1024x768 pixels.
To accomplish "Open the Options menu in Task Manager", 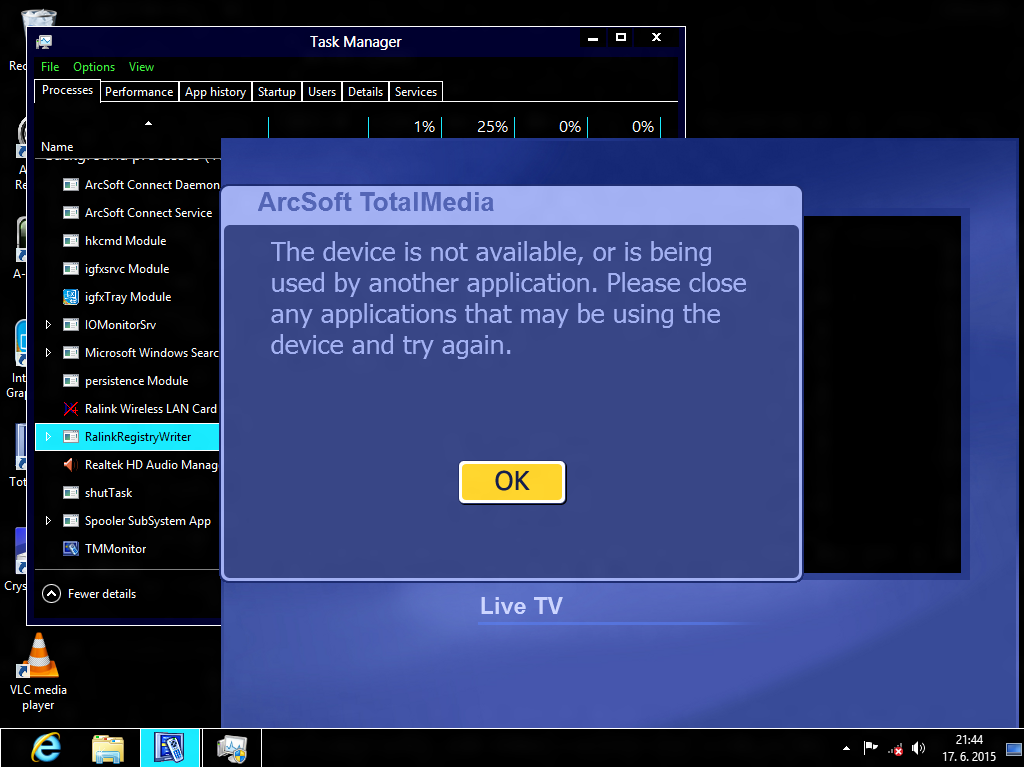I will pyautogui.click(x=93, y=67).
